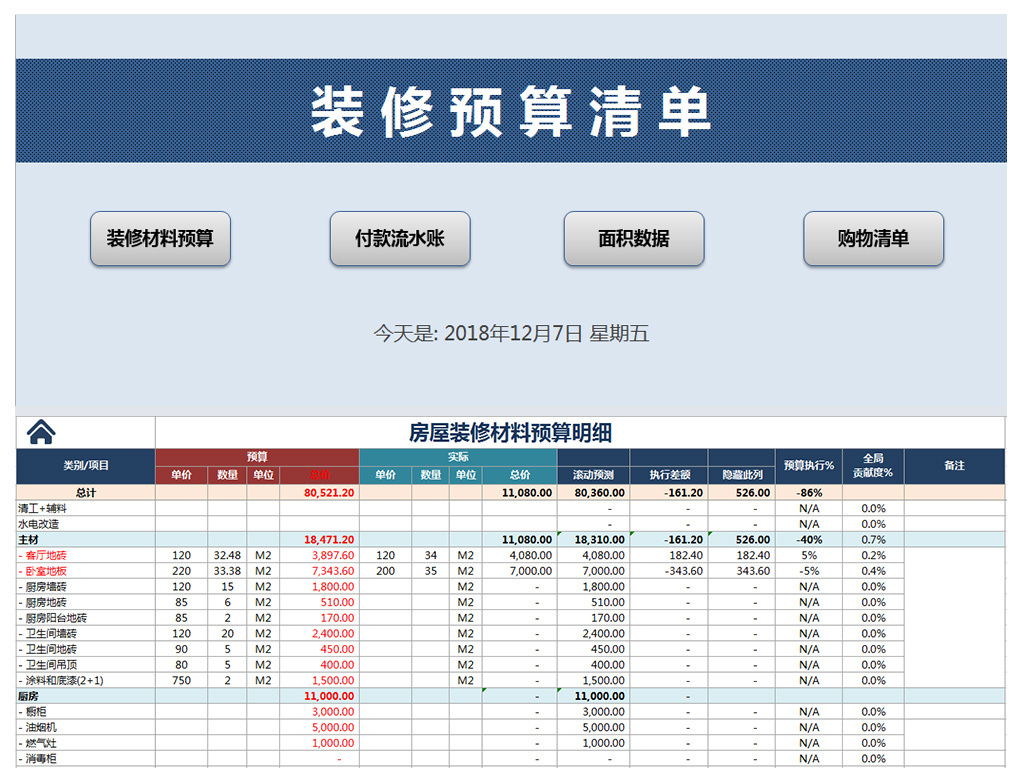1024x768 pixels.
Task: Select the 总计 row label cell
Action: [x=86, y=492]
